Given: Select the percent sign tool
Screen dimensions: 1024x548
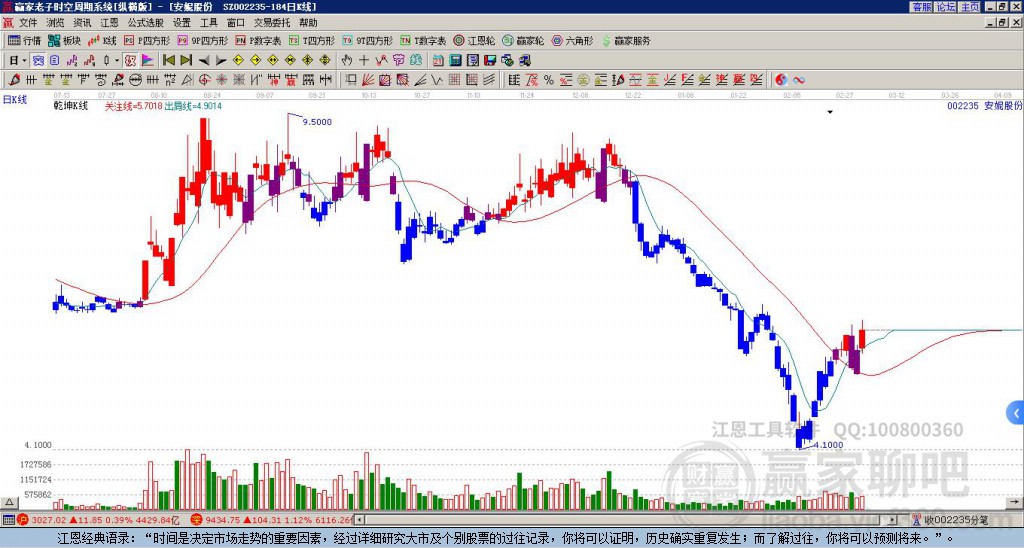Looking at the screenshot, I should tap(549, 80).
